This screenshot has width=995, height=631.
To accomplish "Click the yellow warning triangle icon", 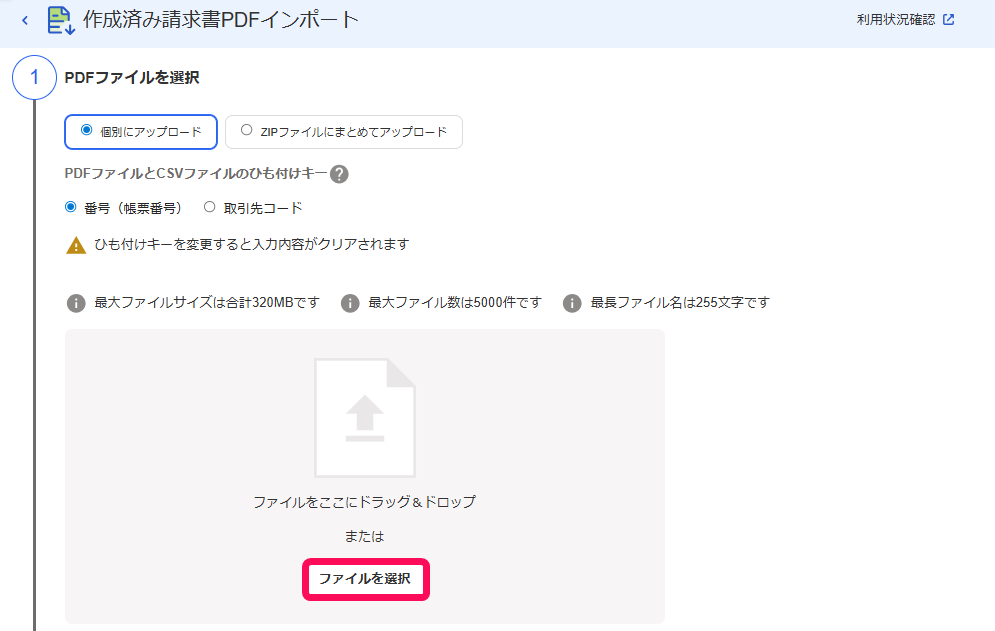I will (x=76, y=245).
